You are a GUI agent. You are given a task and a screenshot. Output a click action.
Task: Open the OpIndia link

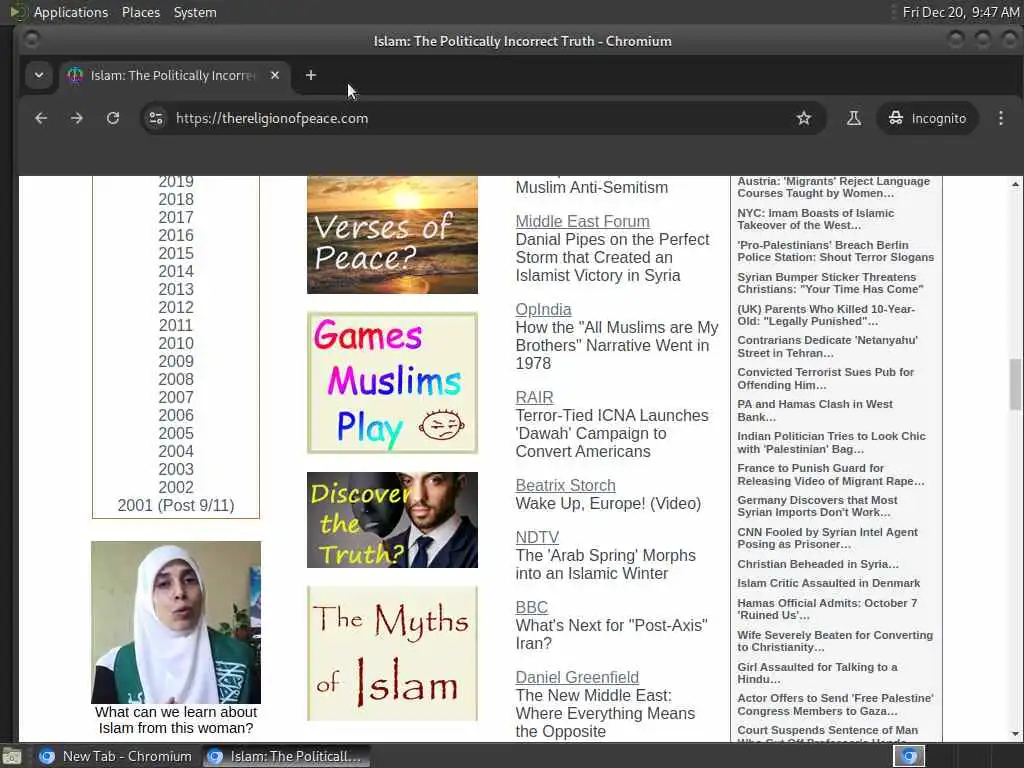[543, 310]
